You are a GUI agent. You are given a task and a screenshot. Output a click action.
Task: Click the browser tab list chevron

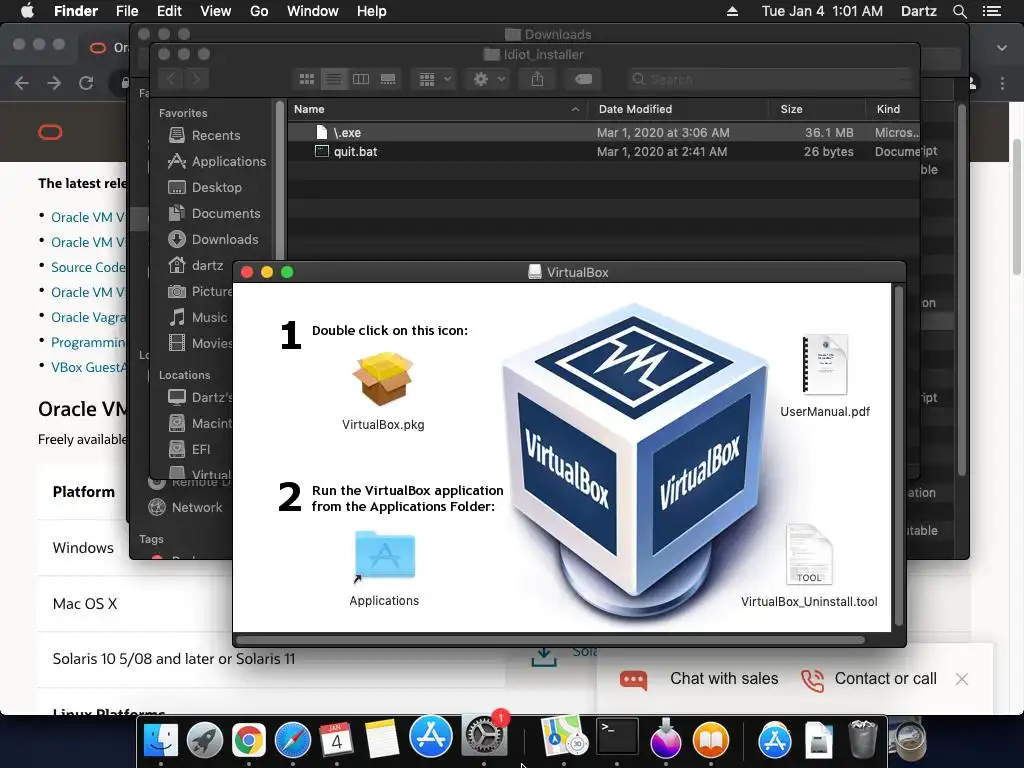[1002, 48]
